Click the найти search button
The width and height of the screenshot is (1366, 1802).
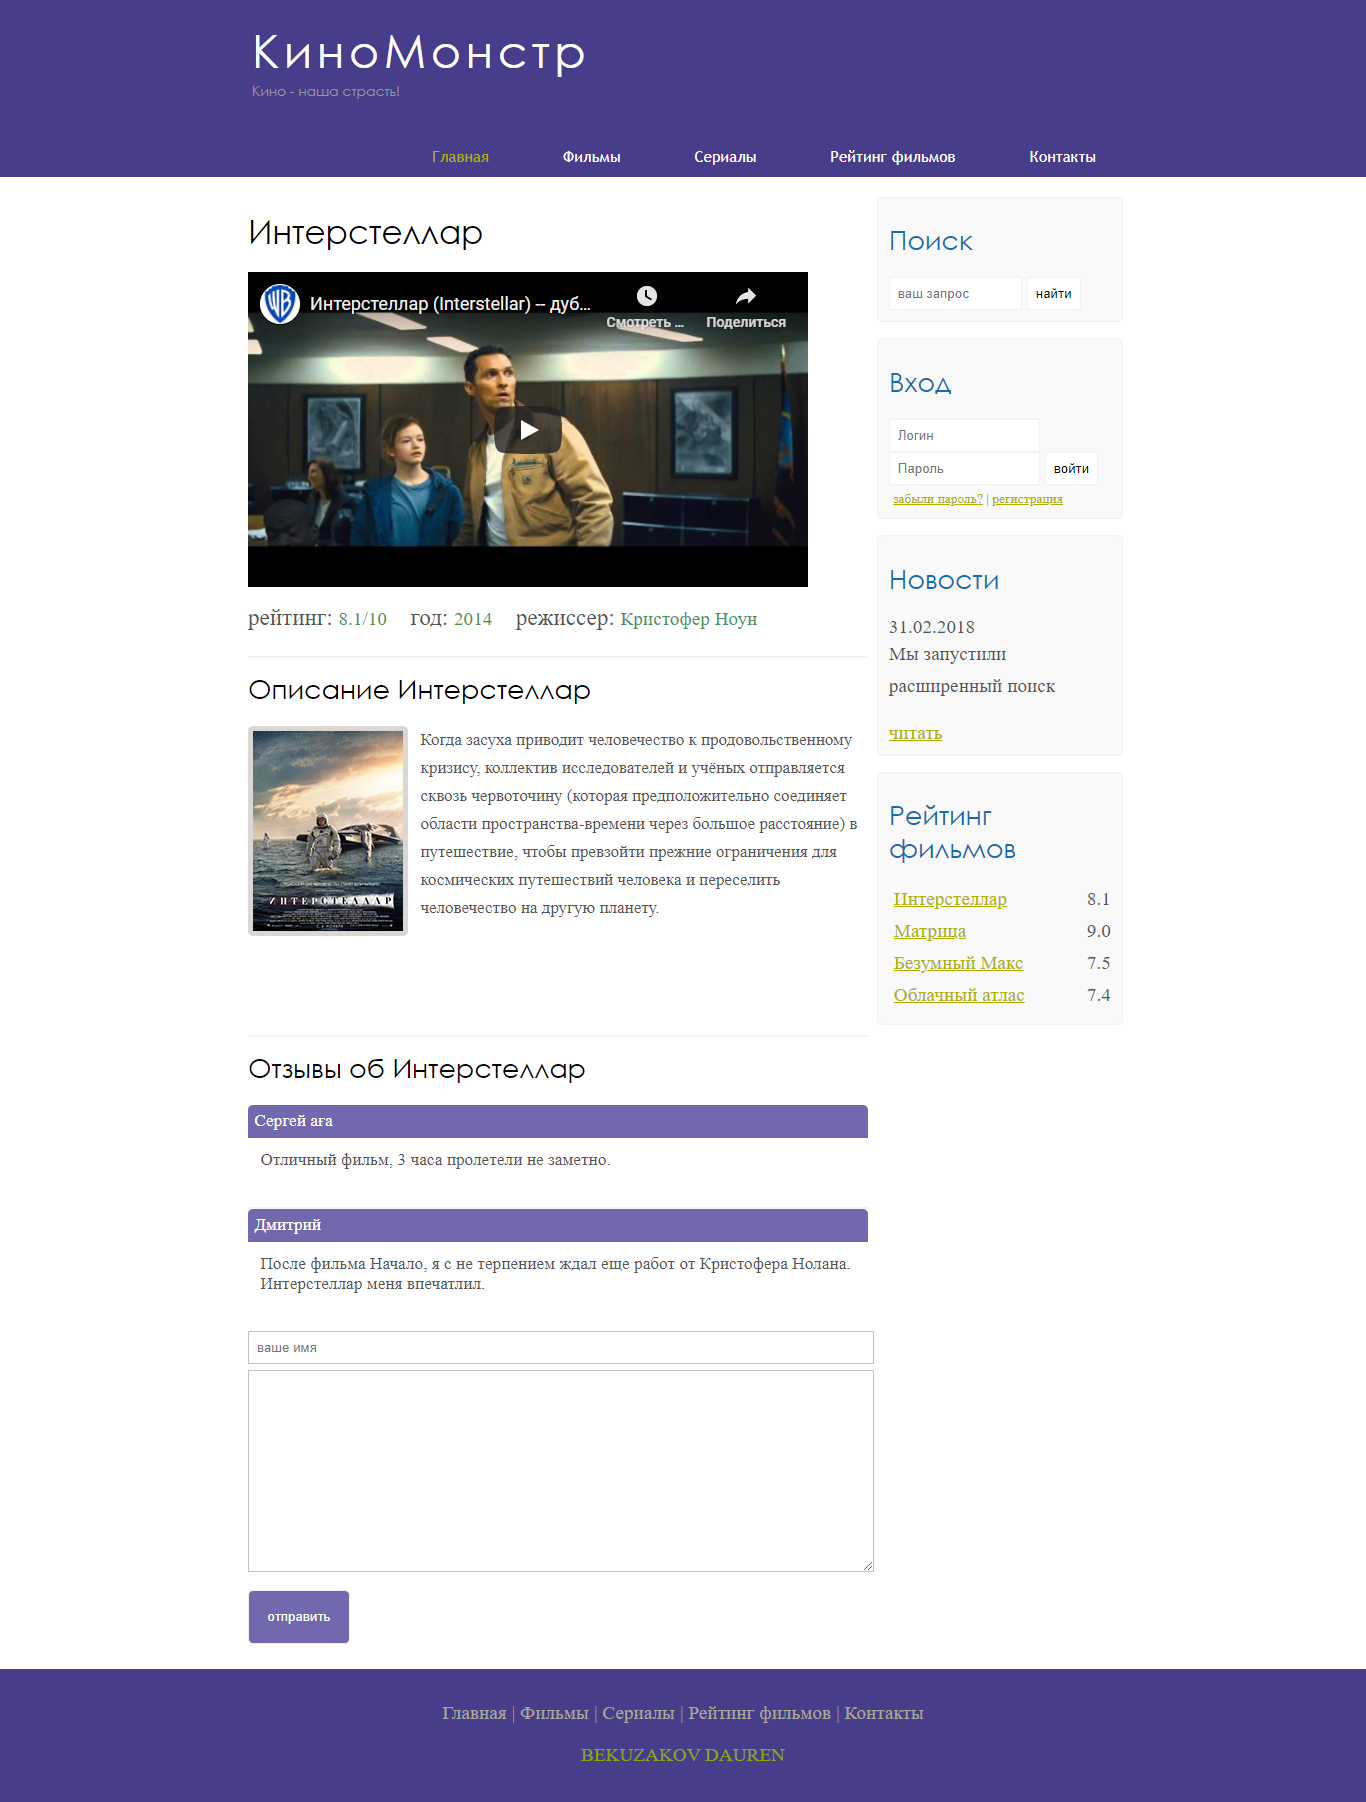pyautogui.click(x=1054, y=294)
